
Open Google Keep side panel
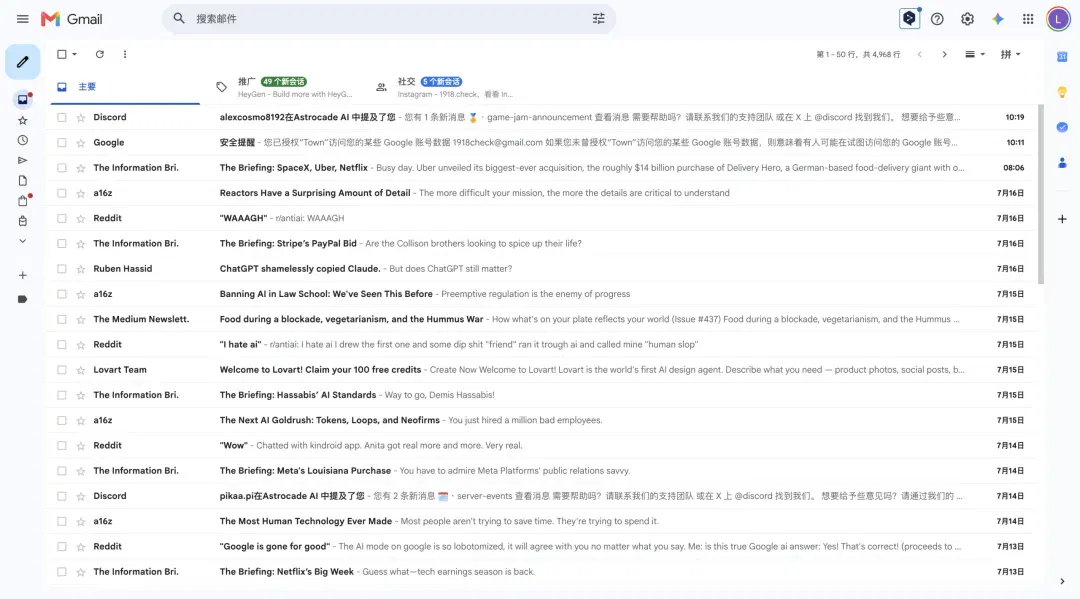1062,92
